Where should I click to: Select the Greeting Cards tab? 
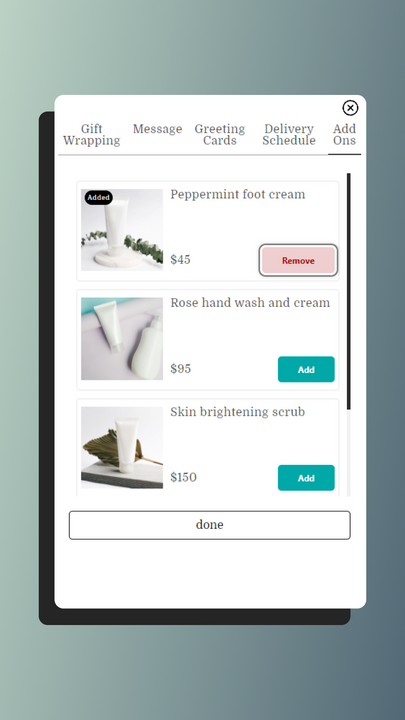point(219,135)
